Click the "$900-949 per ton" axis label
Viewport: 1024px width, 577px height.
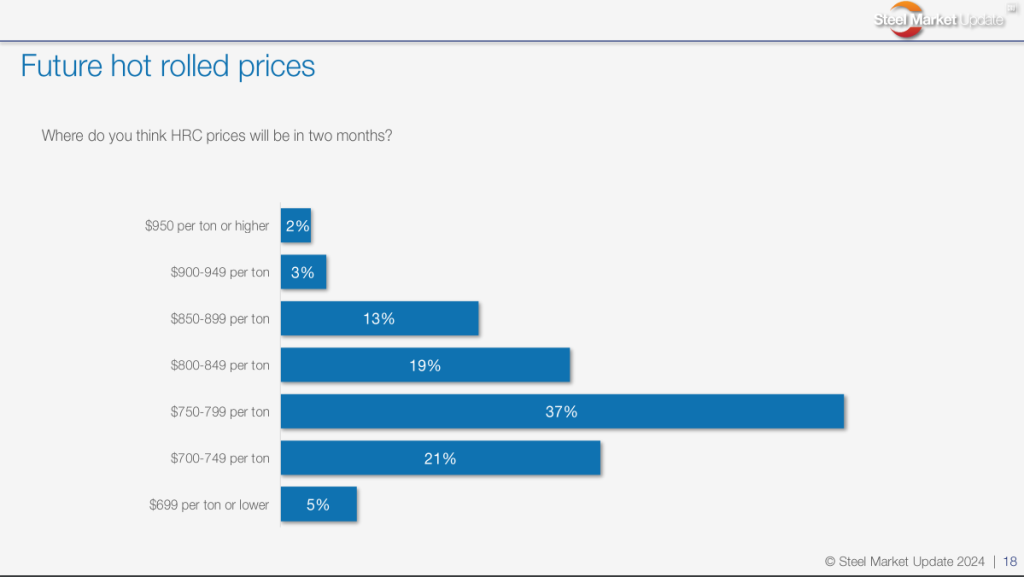click(220, 272)
